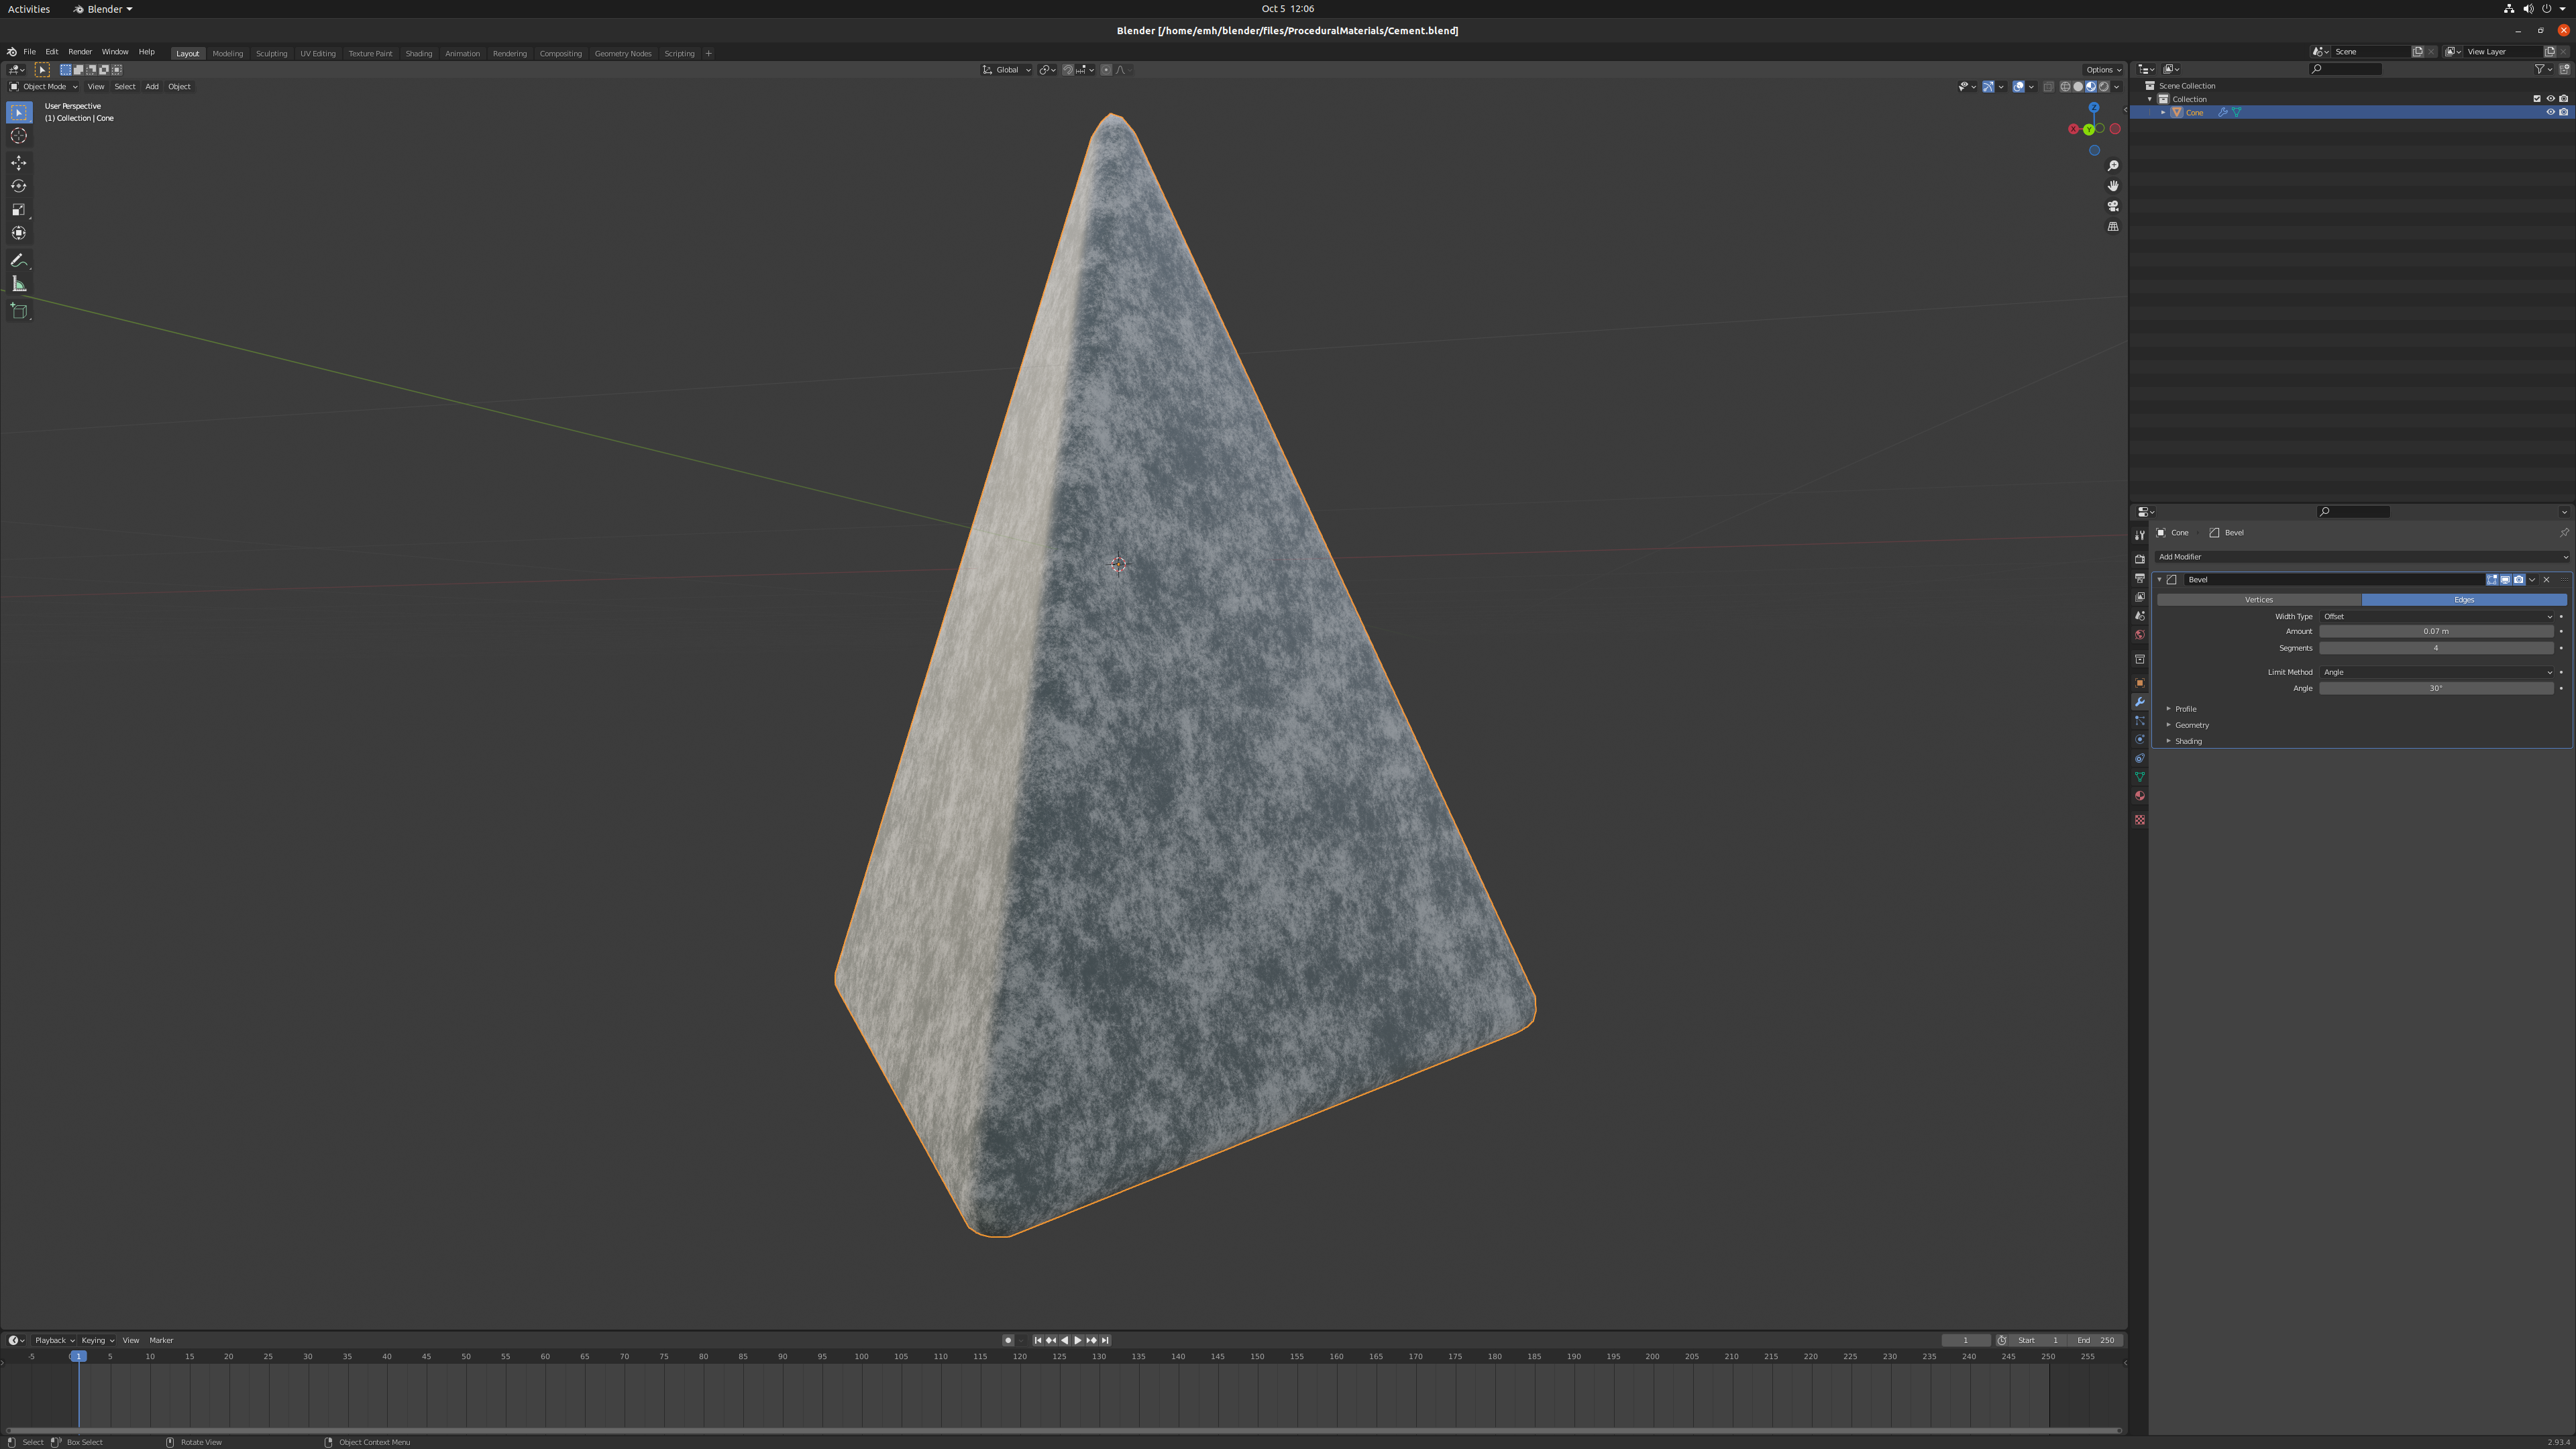Select Vertices affect mode in Bevel
Image resolution: width=2576 pixels, height=1449 pixels.
click(x=2259, y=600)
